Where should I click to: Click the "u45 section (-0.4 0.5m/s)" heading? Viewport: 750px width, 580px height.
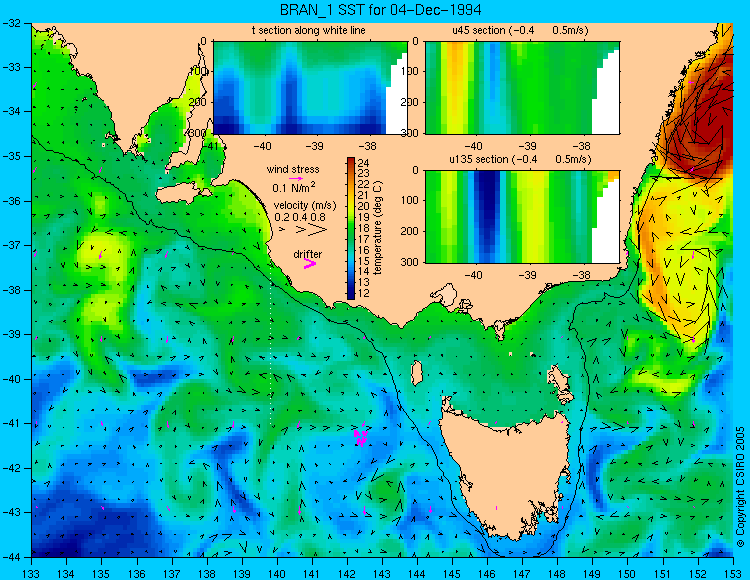(x=520, y=30)
